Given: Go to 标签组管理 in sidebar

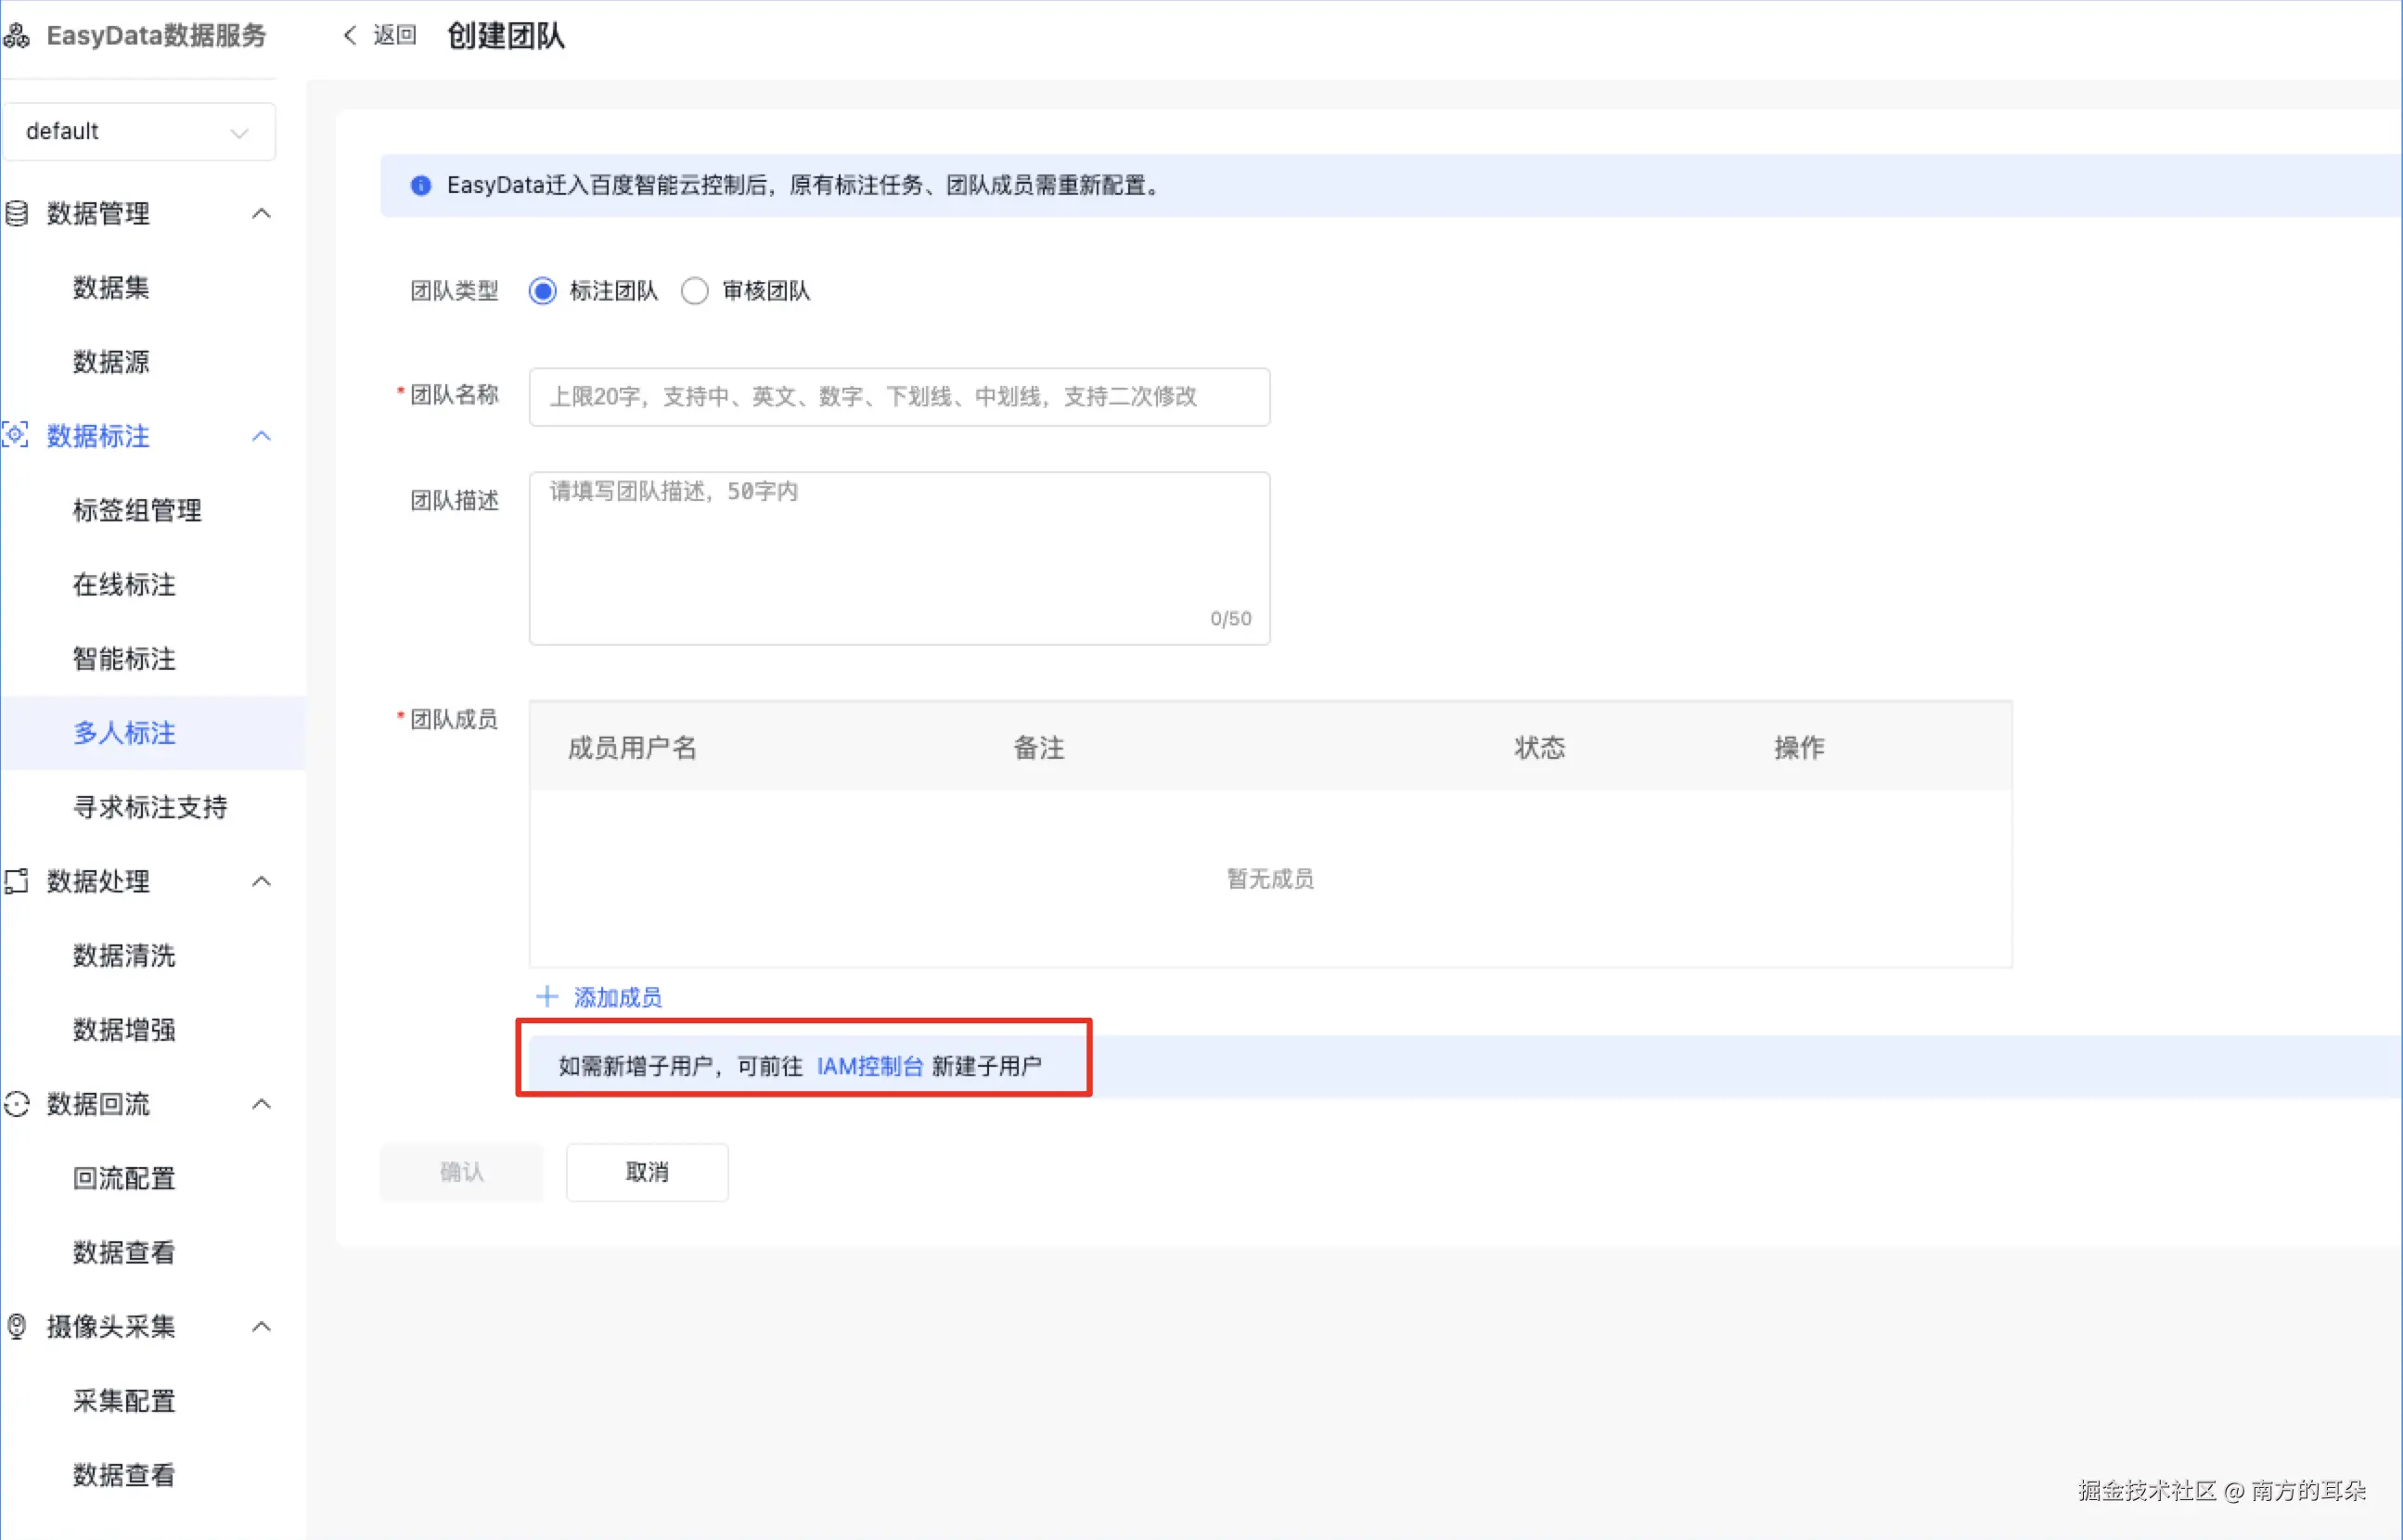Looking at the screenshot, I should click(x=137, y=510).
